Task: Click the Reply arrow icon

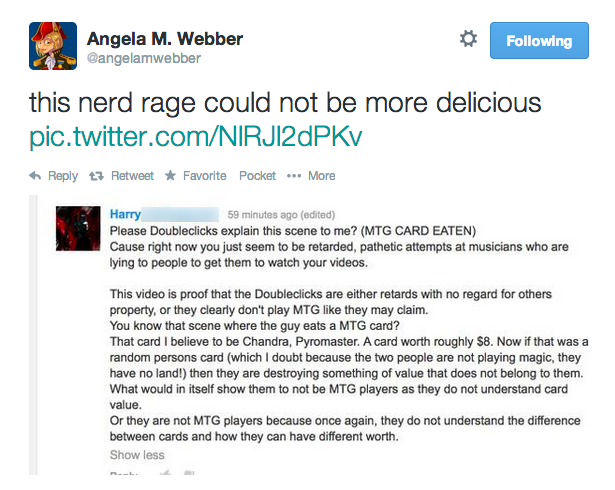Action: [35, 176]
